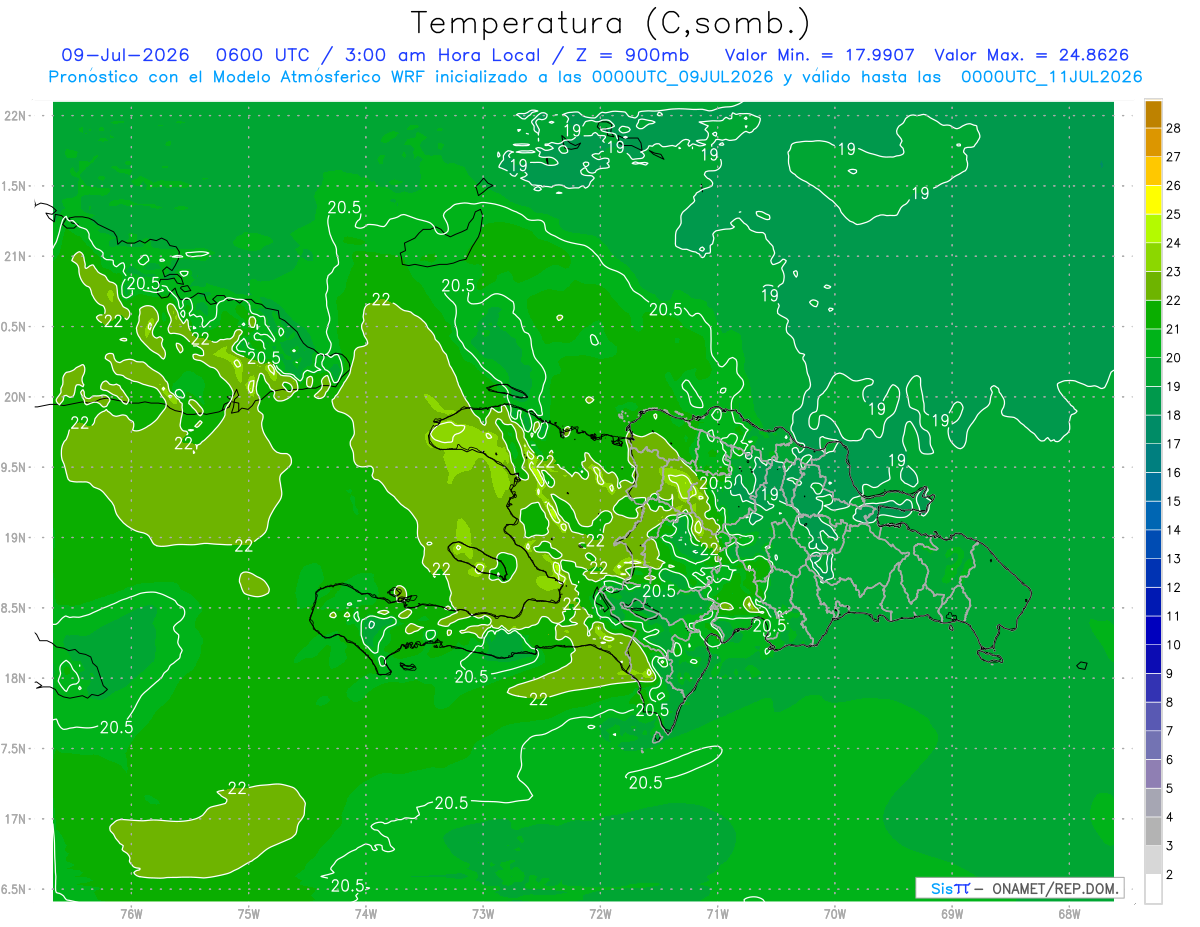1200x927 pixels.
Task: Select the Z = 900mb level label
Action: click(631, 55)
